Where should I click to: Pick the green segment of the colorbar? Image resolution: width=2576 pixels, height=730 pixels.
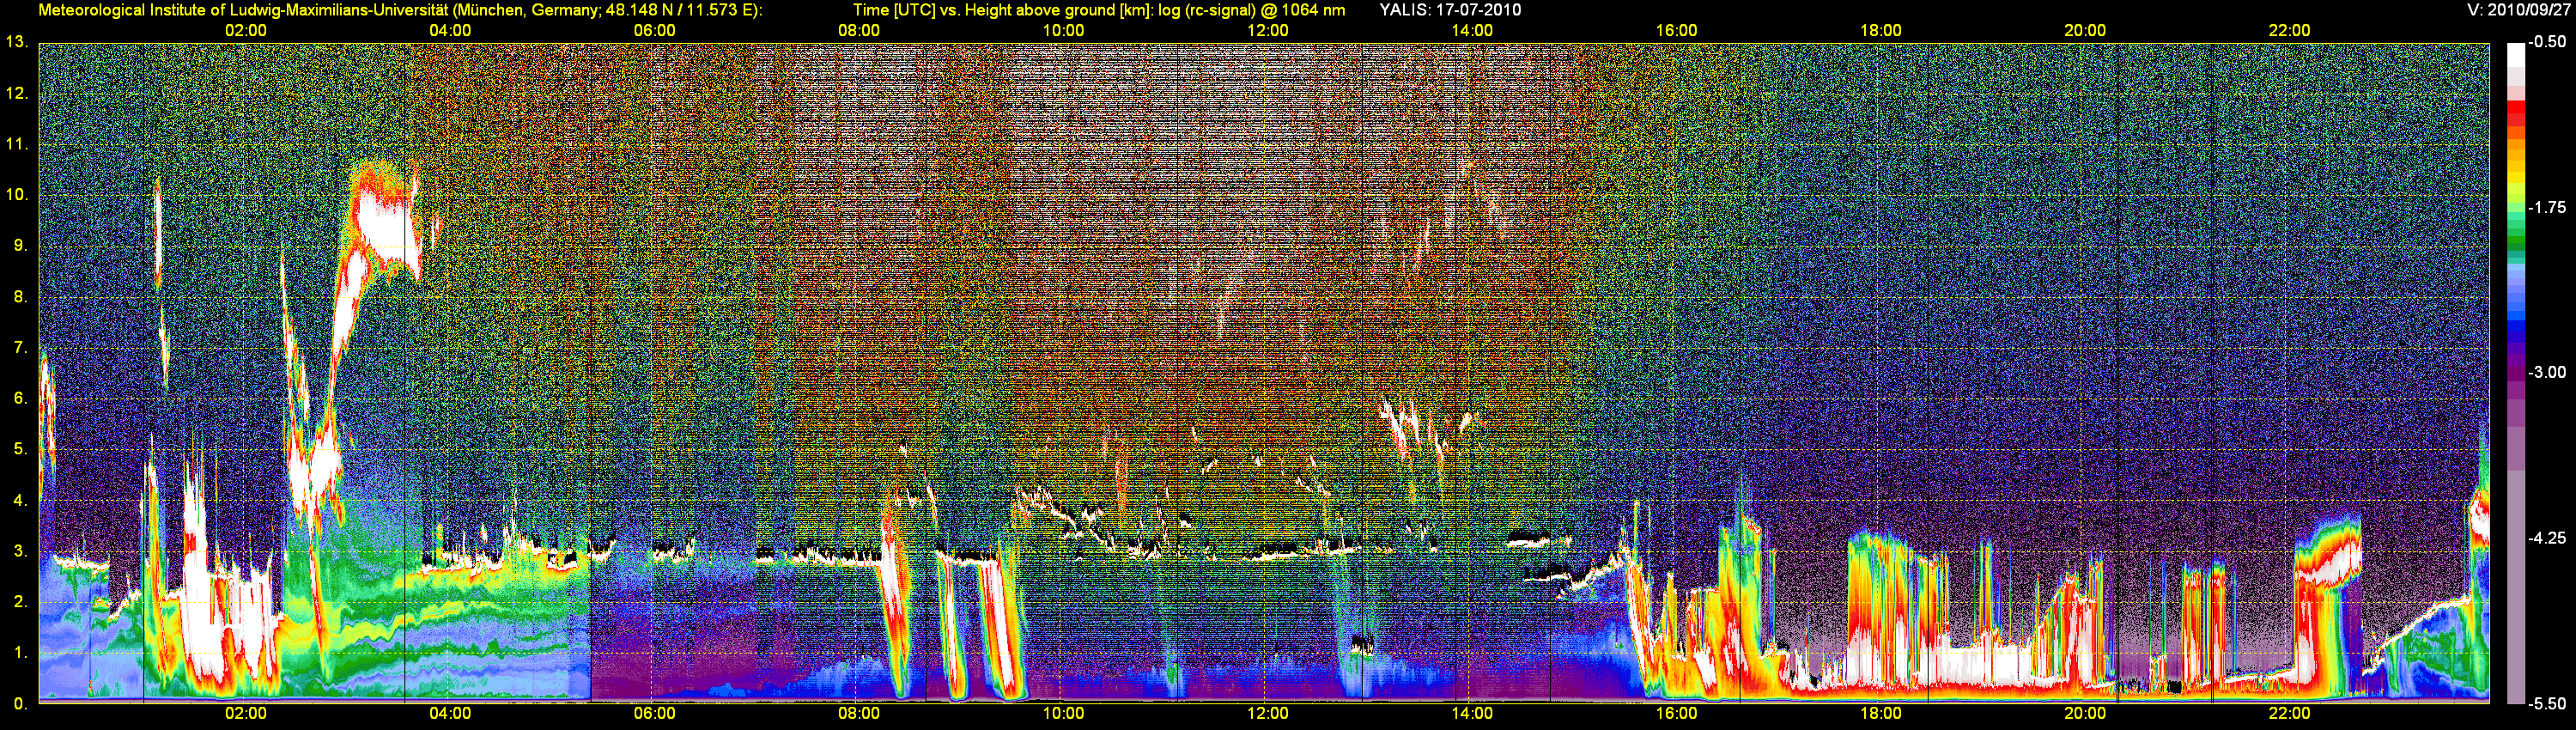[2515, 240]
